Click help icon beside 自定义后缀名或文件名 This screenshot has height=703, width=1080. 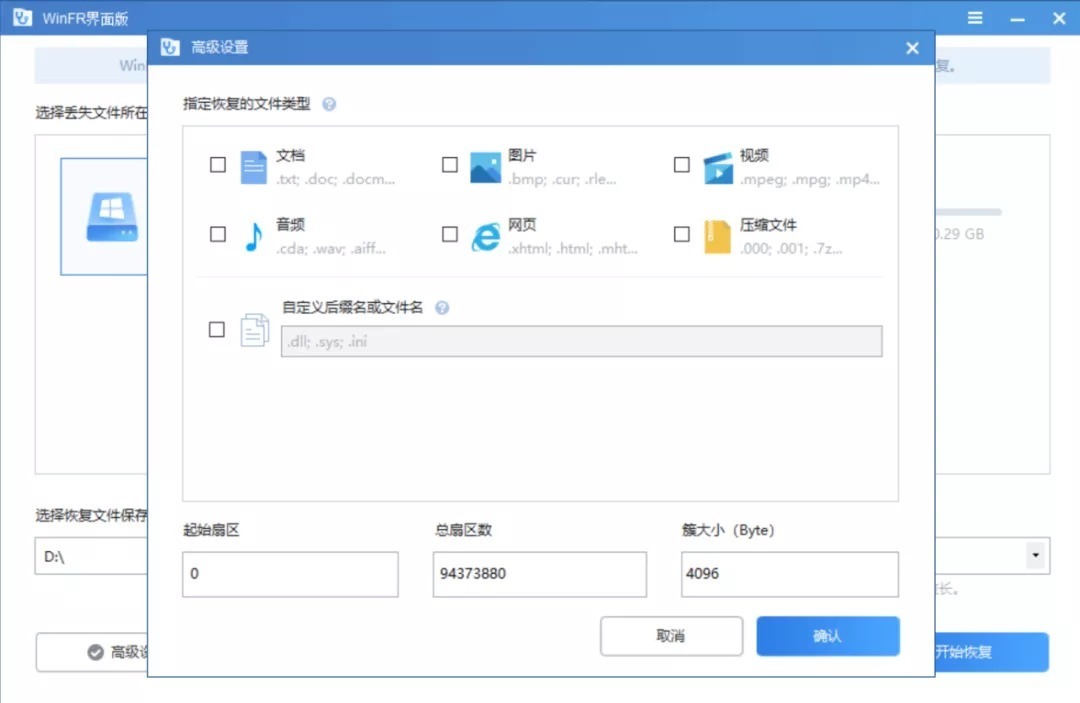pos(442,308)
